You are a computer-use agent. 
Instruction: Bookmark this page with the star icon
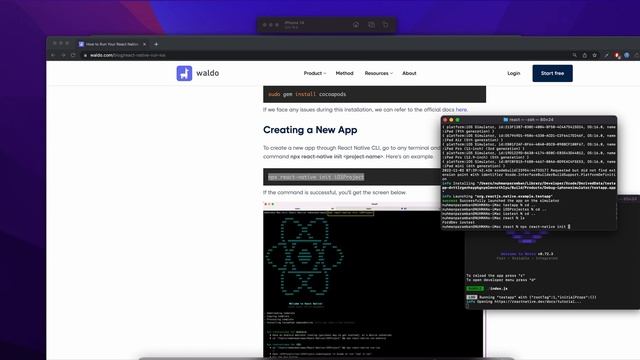coord(595,55)
